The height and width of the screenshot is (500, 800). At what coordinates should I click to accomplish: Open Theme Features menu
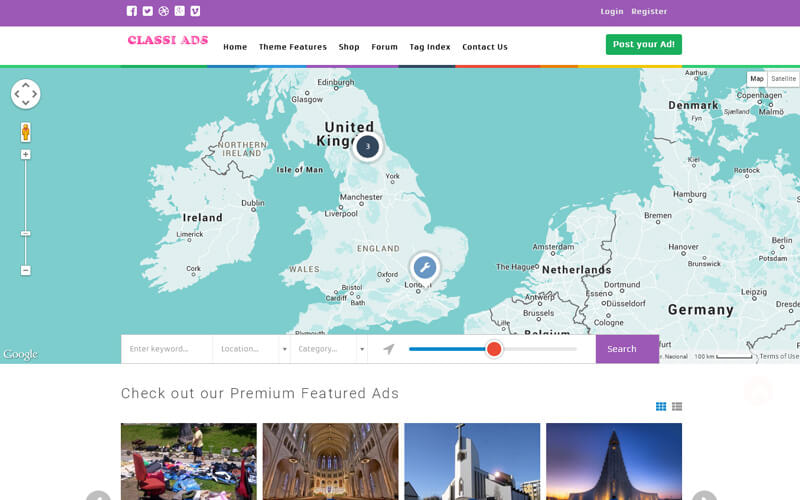pos(293,47)
